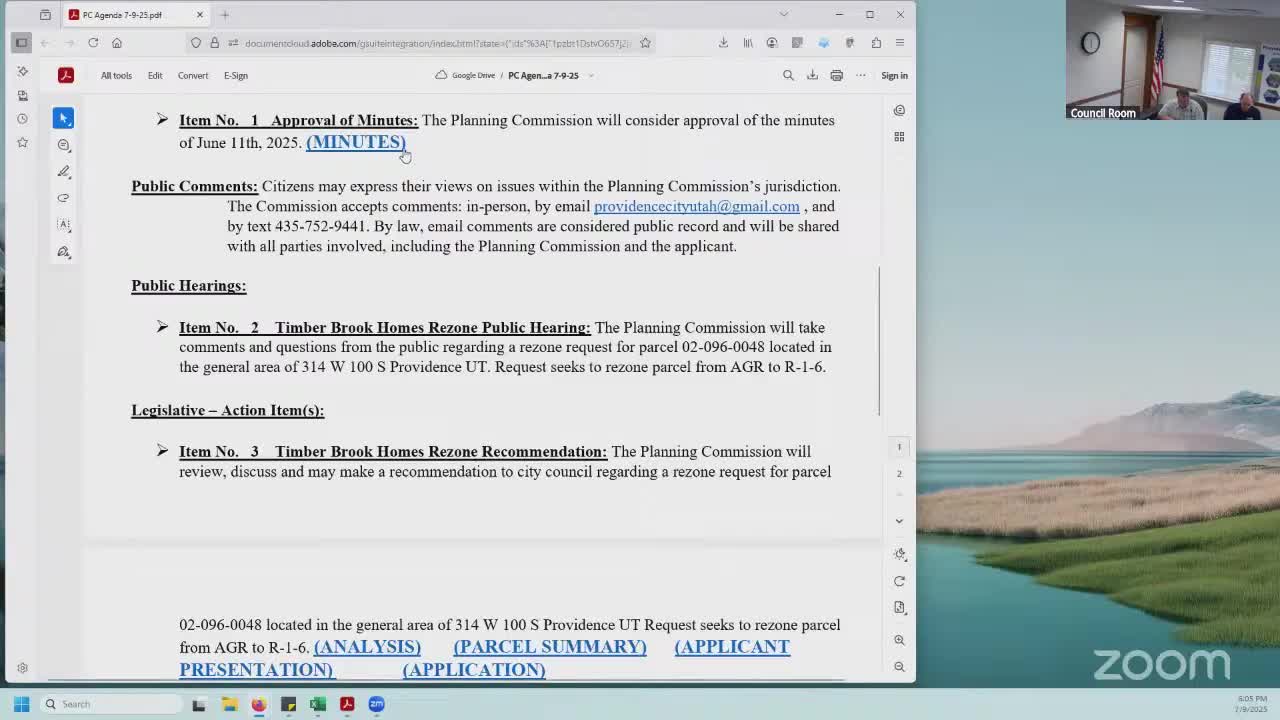Image resolution: width=1280 pixels, height=720 pixels.
Task: Open a new browser tab
Action: [x=225, y=15]
